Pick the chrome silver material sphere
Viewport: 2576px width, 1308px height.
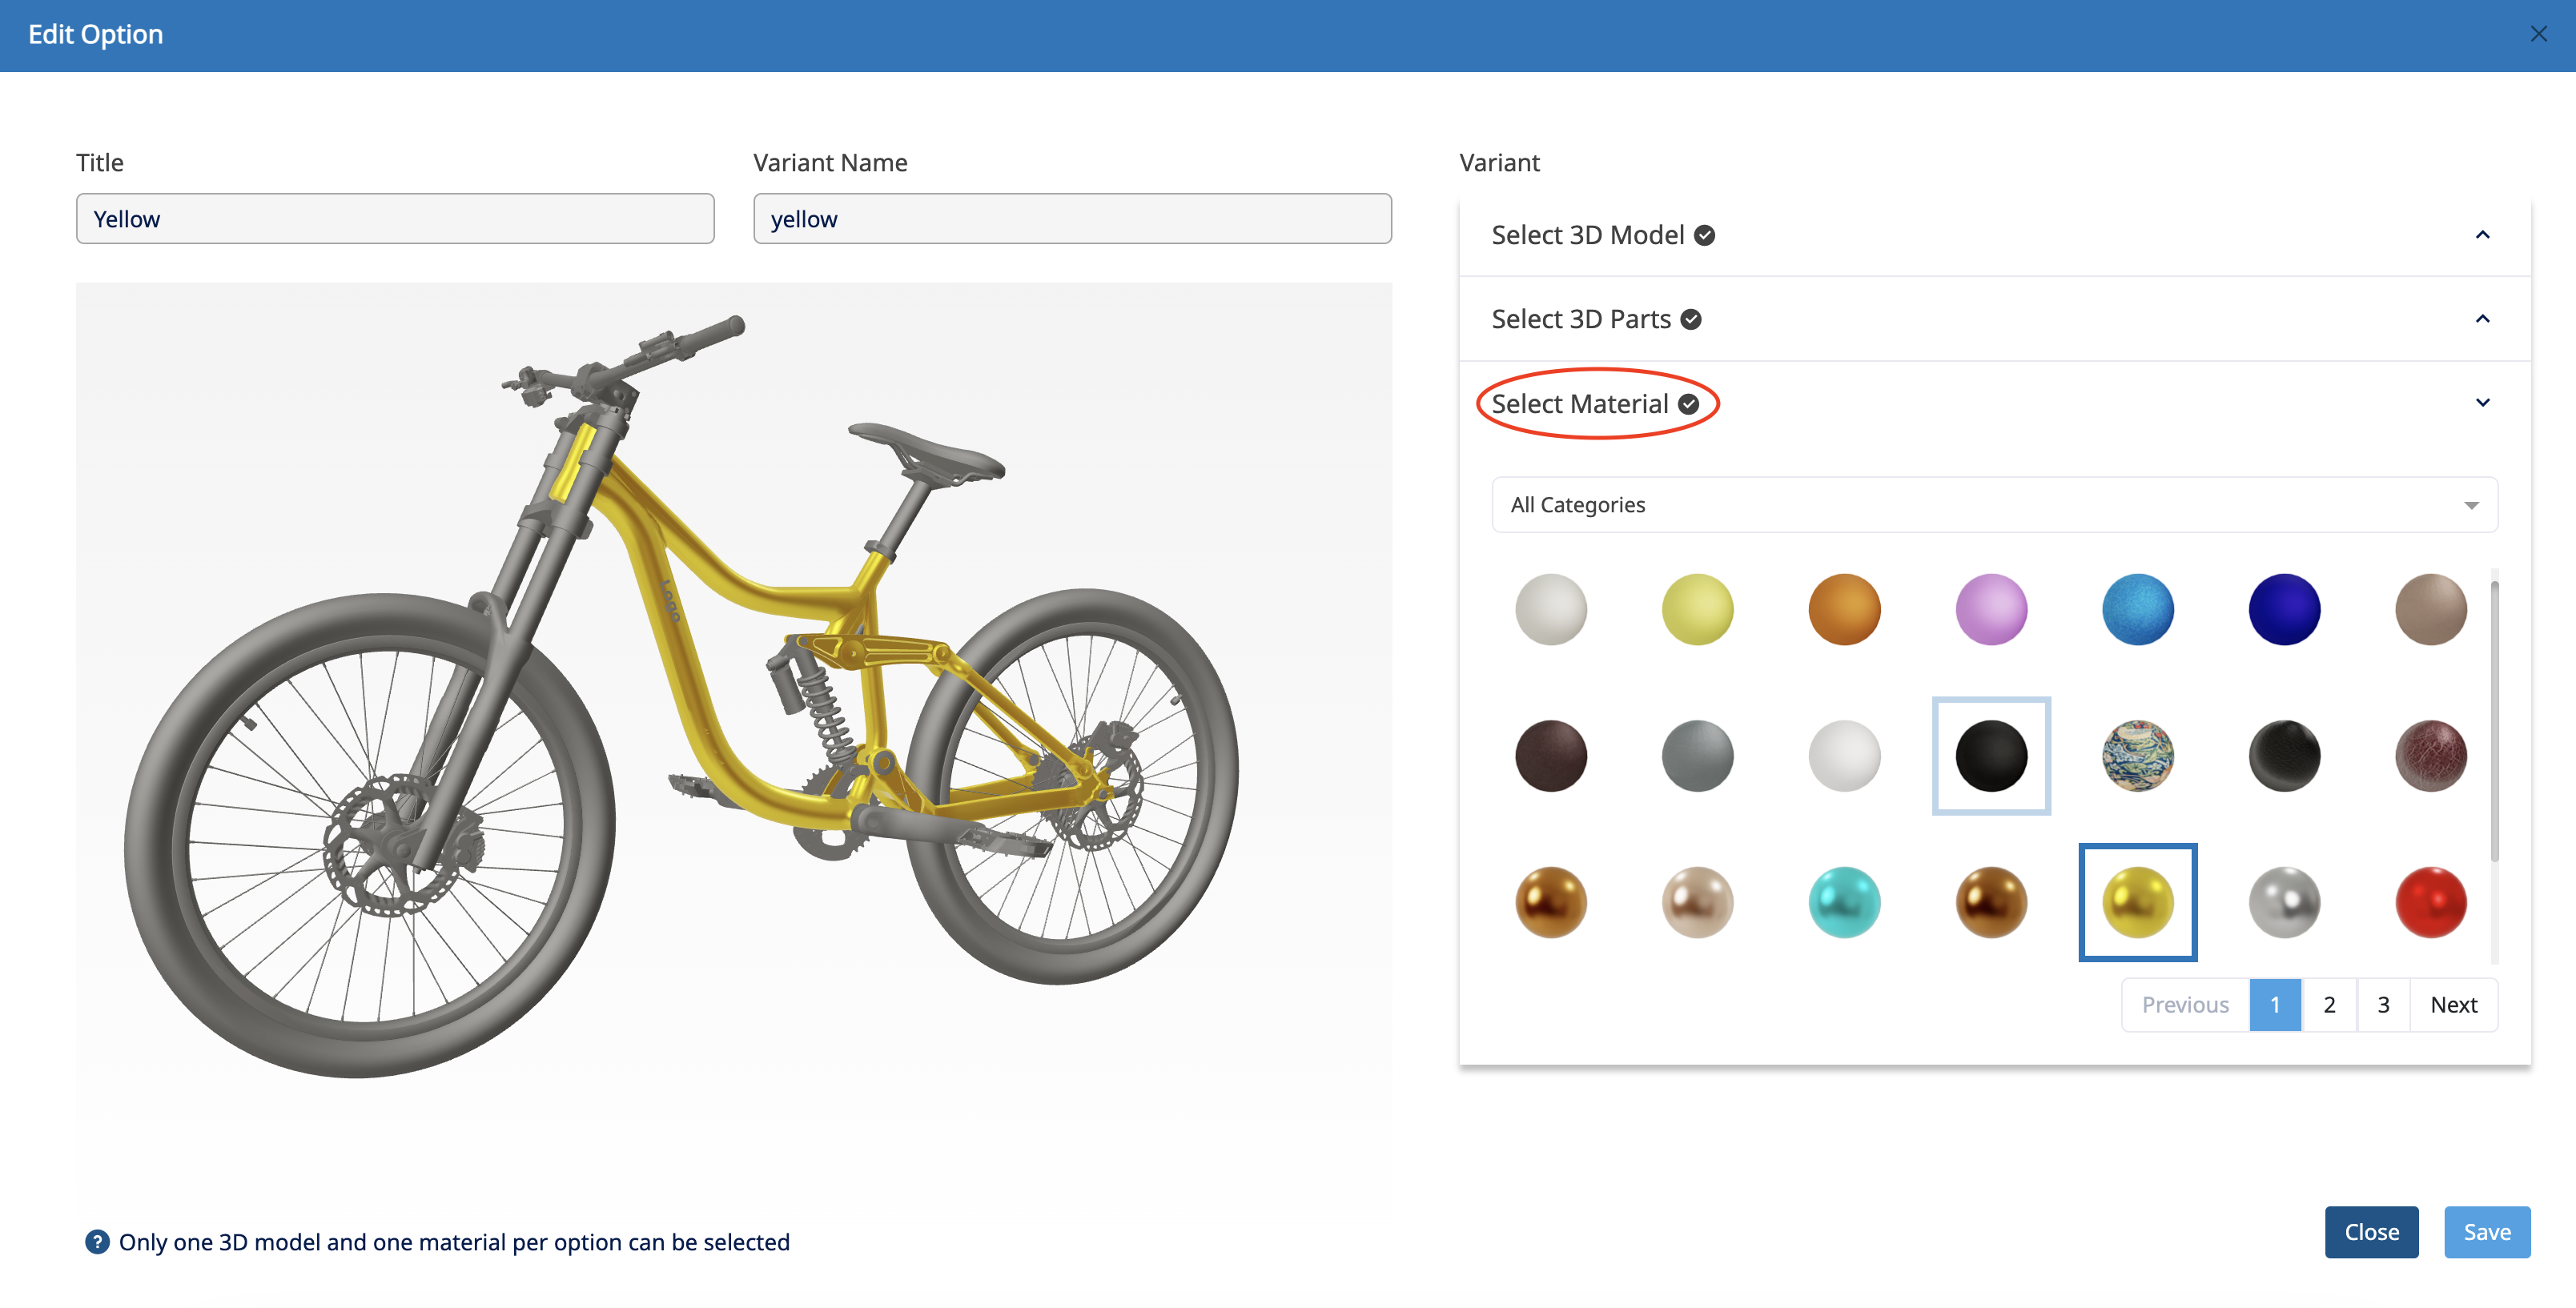pyautogui.click(x=2284, y=902)
